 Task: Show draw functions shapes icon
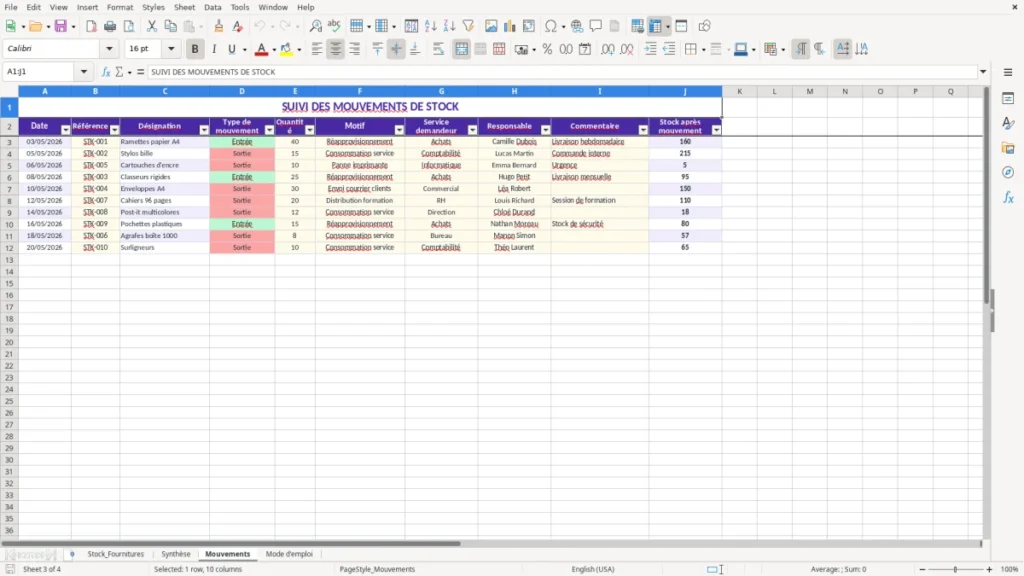[704, 26]
